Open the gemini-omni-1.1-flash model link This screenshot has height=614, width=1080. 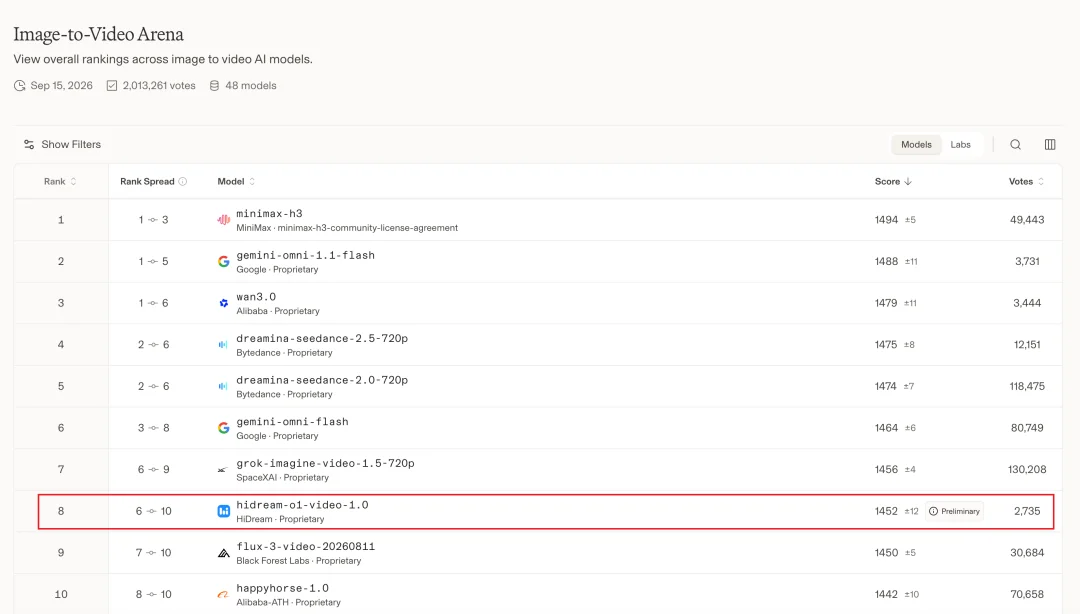pos(305,255)
